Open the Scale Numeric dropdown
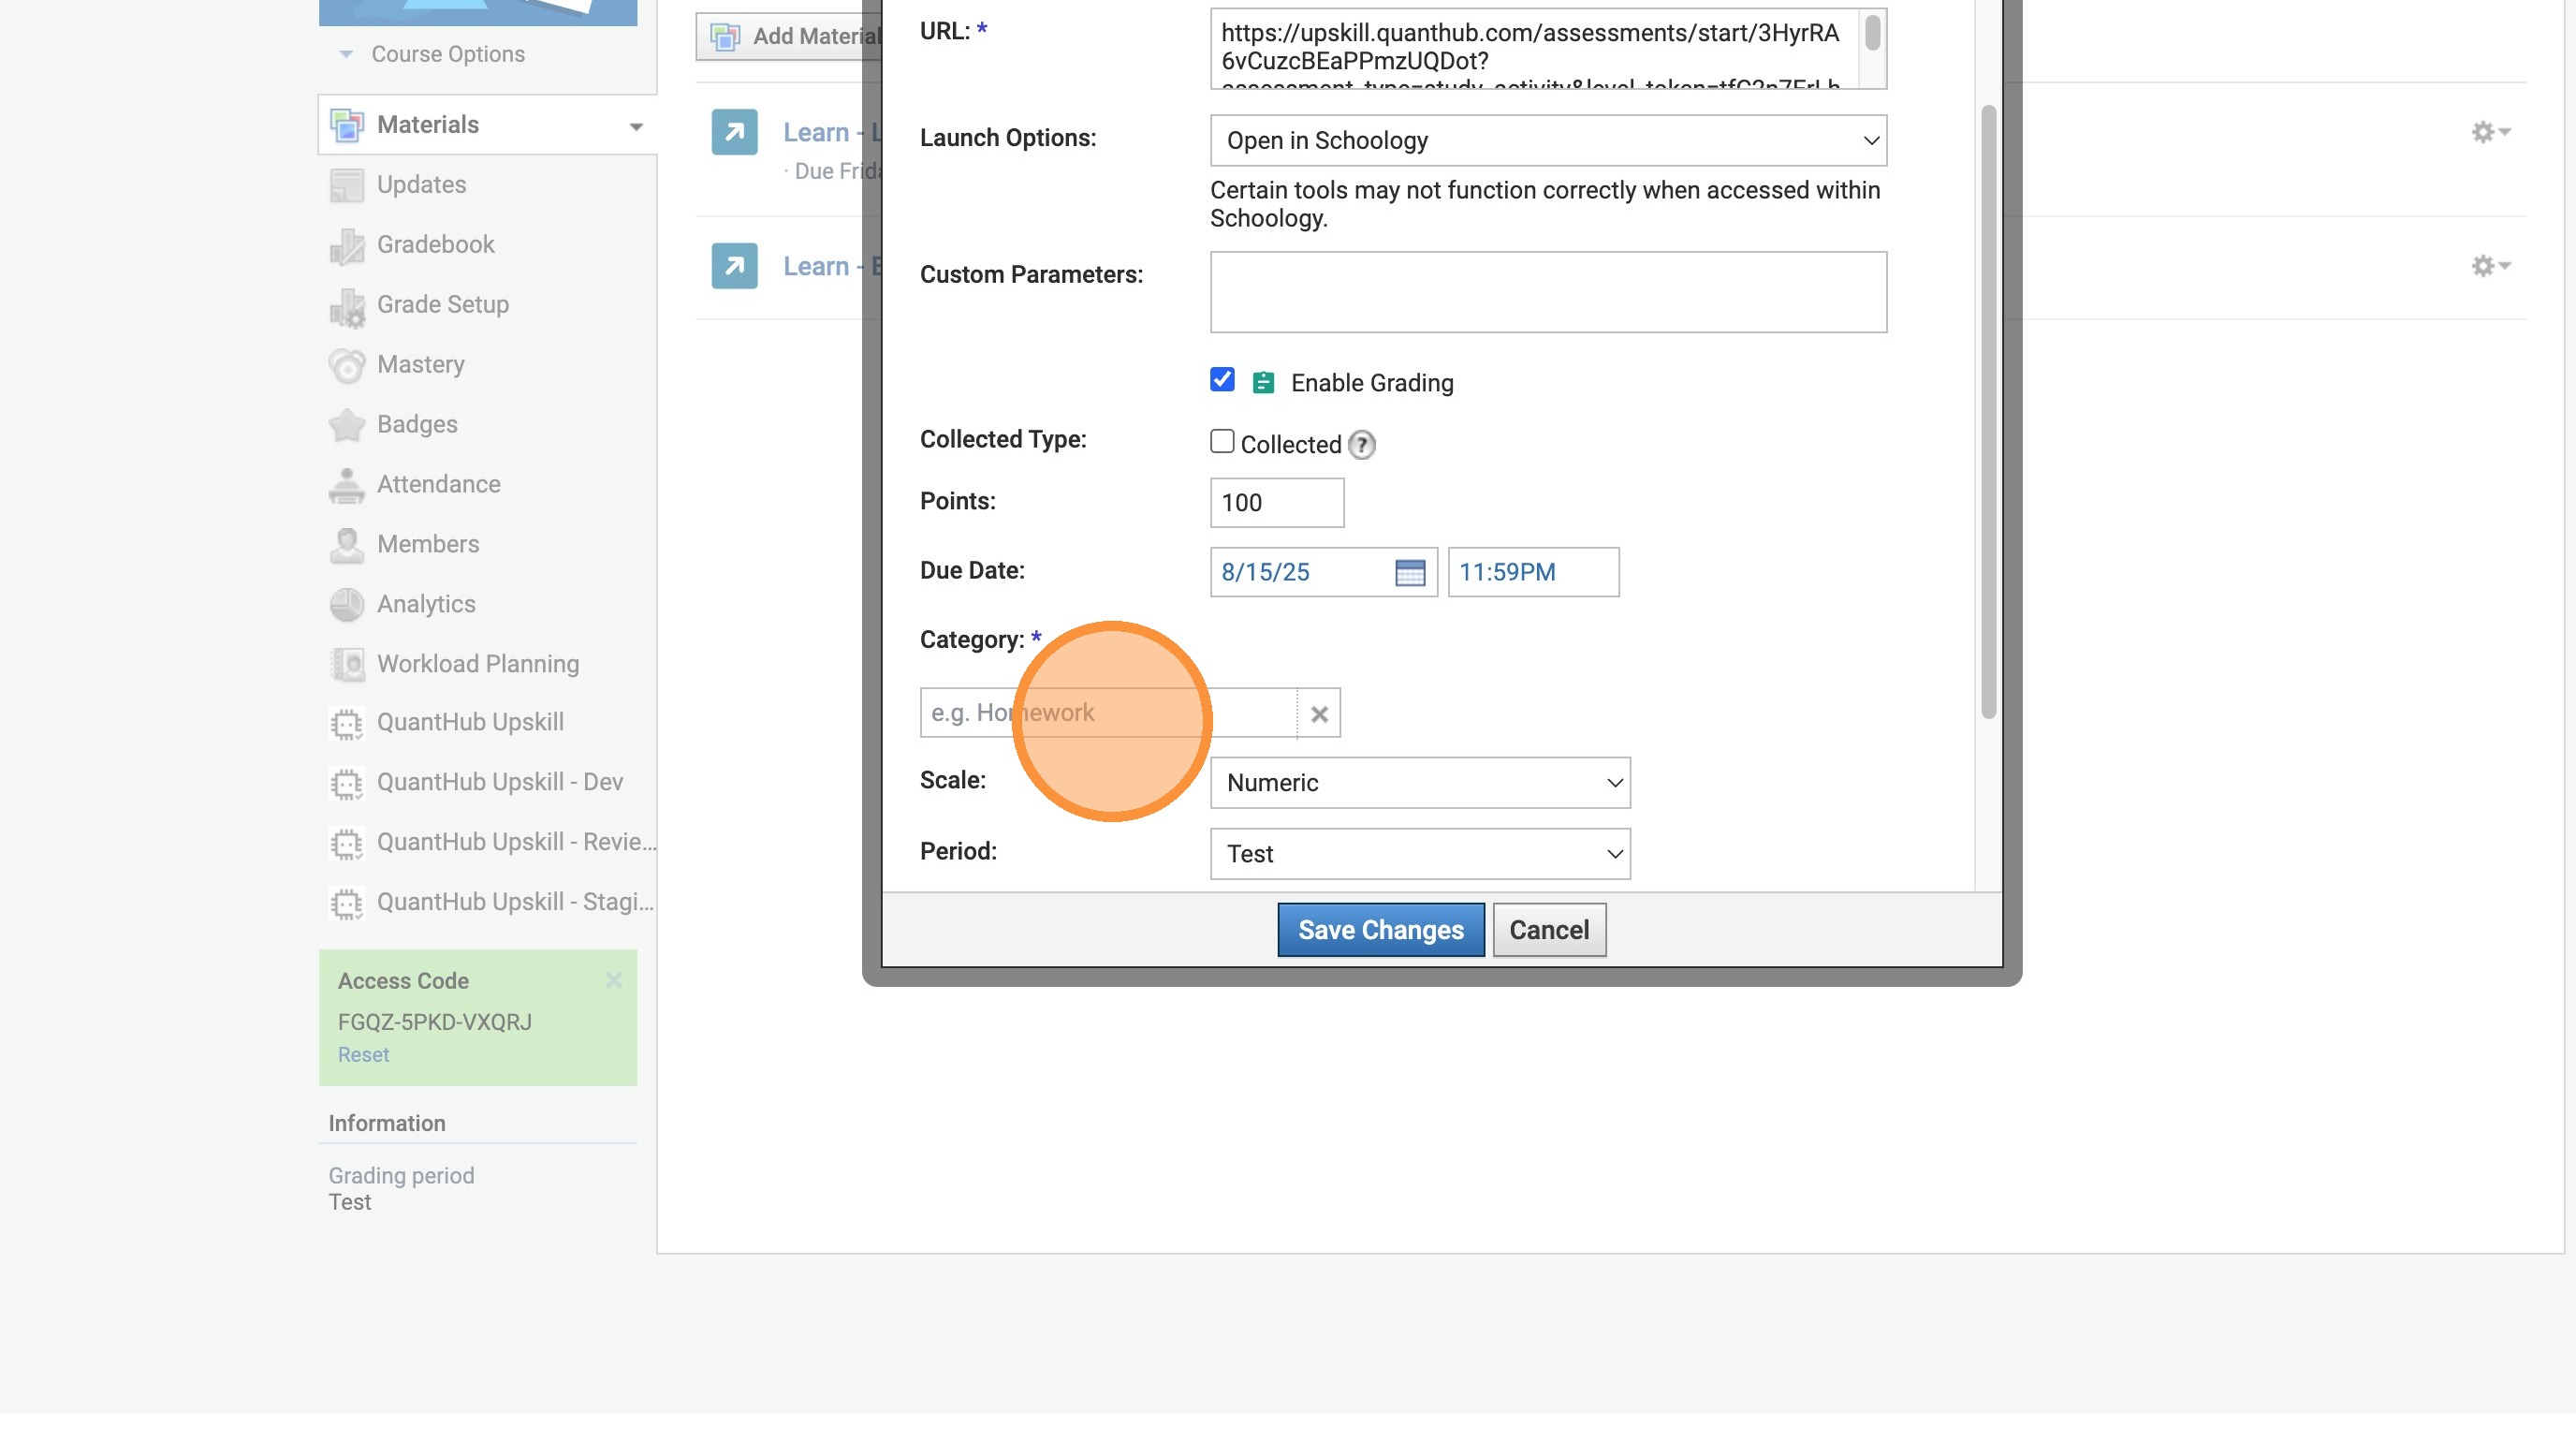This screenshot has width=2576, height=1441. (x=1419, y=783)
